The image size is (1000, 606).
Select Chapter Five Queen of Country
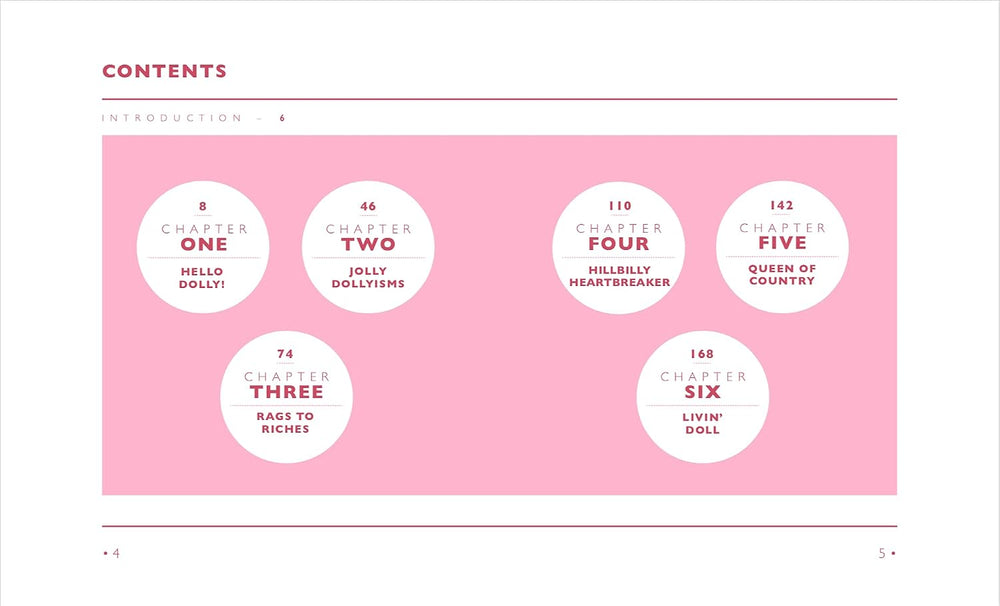coord(783,247)
